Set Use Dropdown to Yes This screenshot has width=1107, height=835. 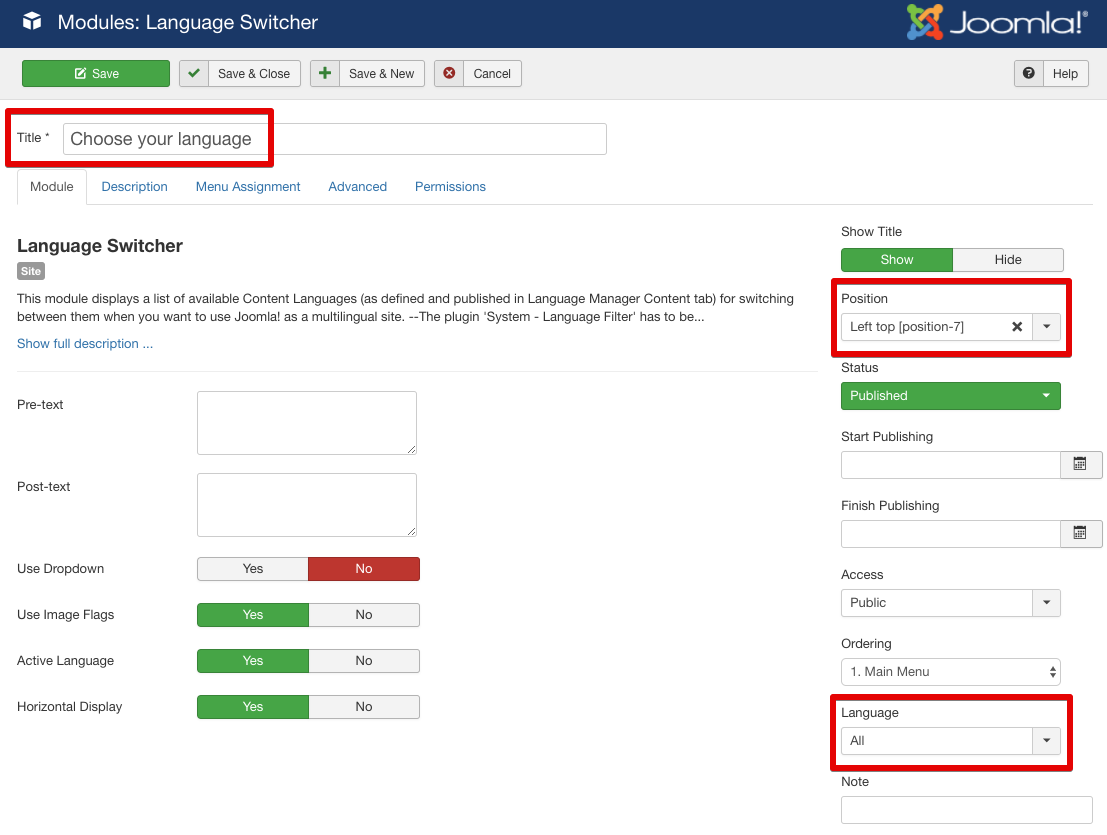tap(253, 569)
